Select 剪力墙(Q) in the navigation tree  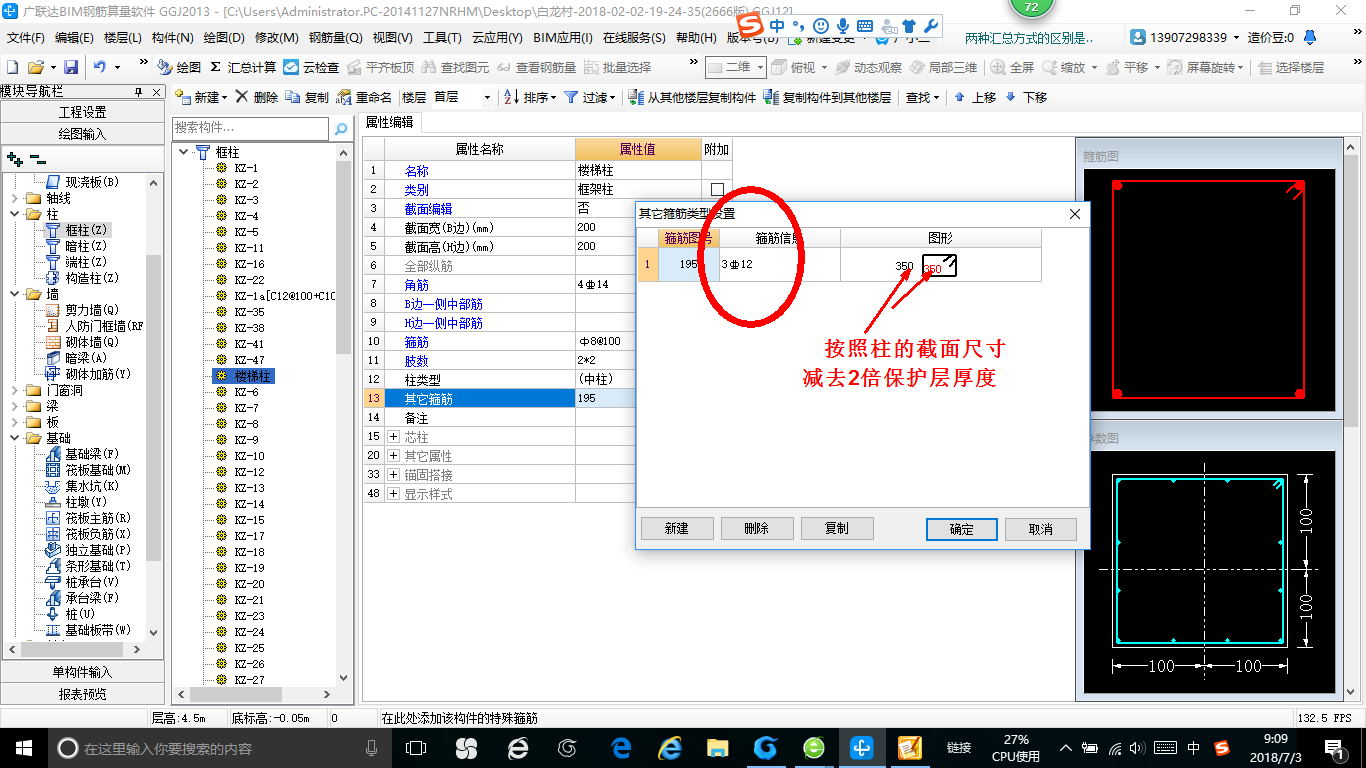pos(81,310)
